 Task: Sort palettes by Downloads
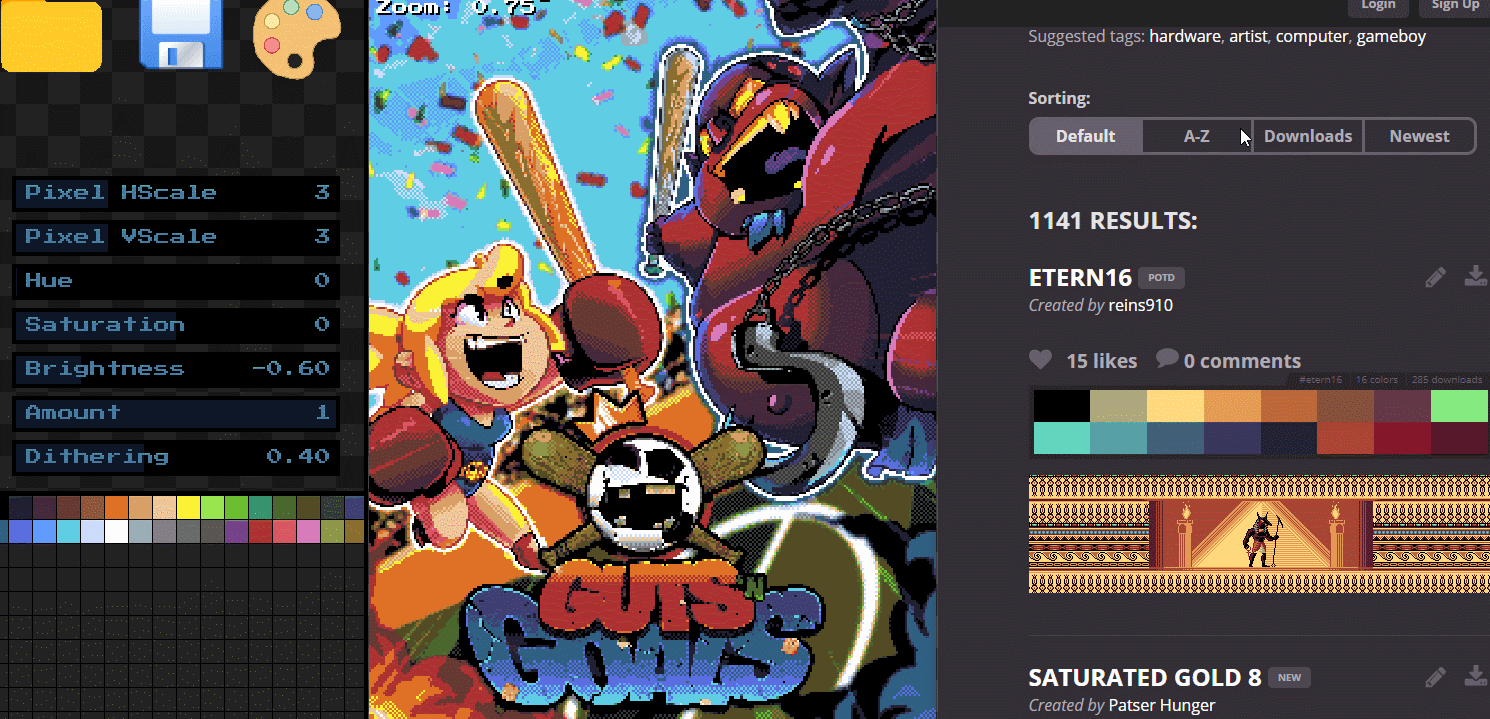click(x=1308, y=136)
